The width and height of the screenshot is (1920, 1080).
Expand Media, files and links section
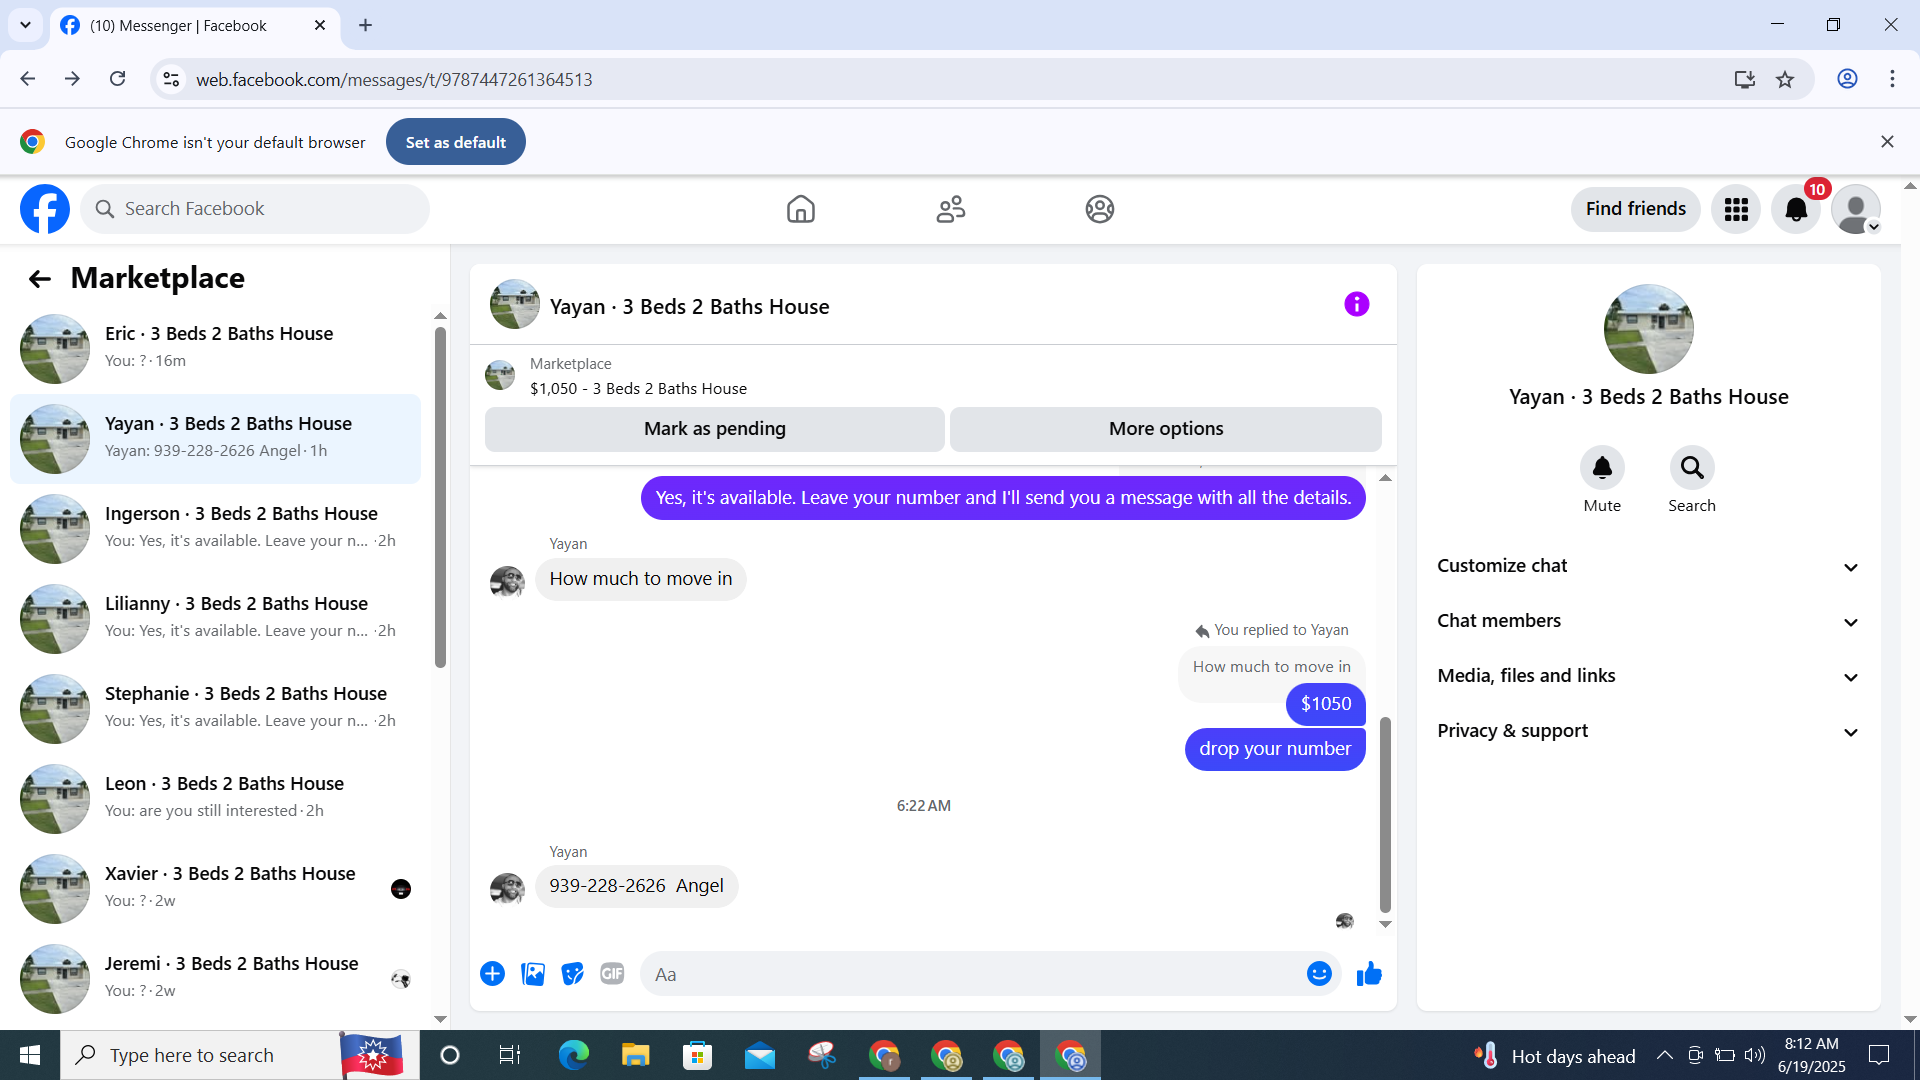[x=1649, y=676]
